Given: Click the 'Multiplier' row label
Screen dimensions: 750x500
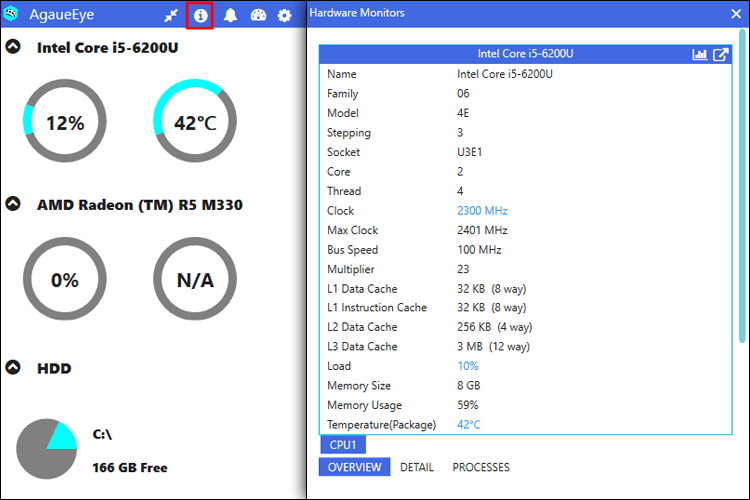Looking at the screenshot, I should (x=351, y=269).
